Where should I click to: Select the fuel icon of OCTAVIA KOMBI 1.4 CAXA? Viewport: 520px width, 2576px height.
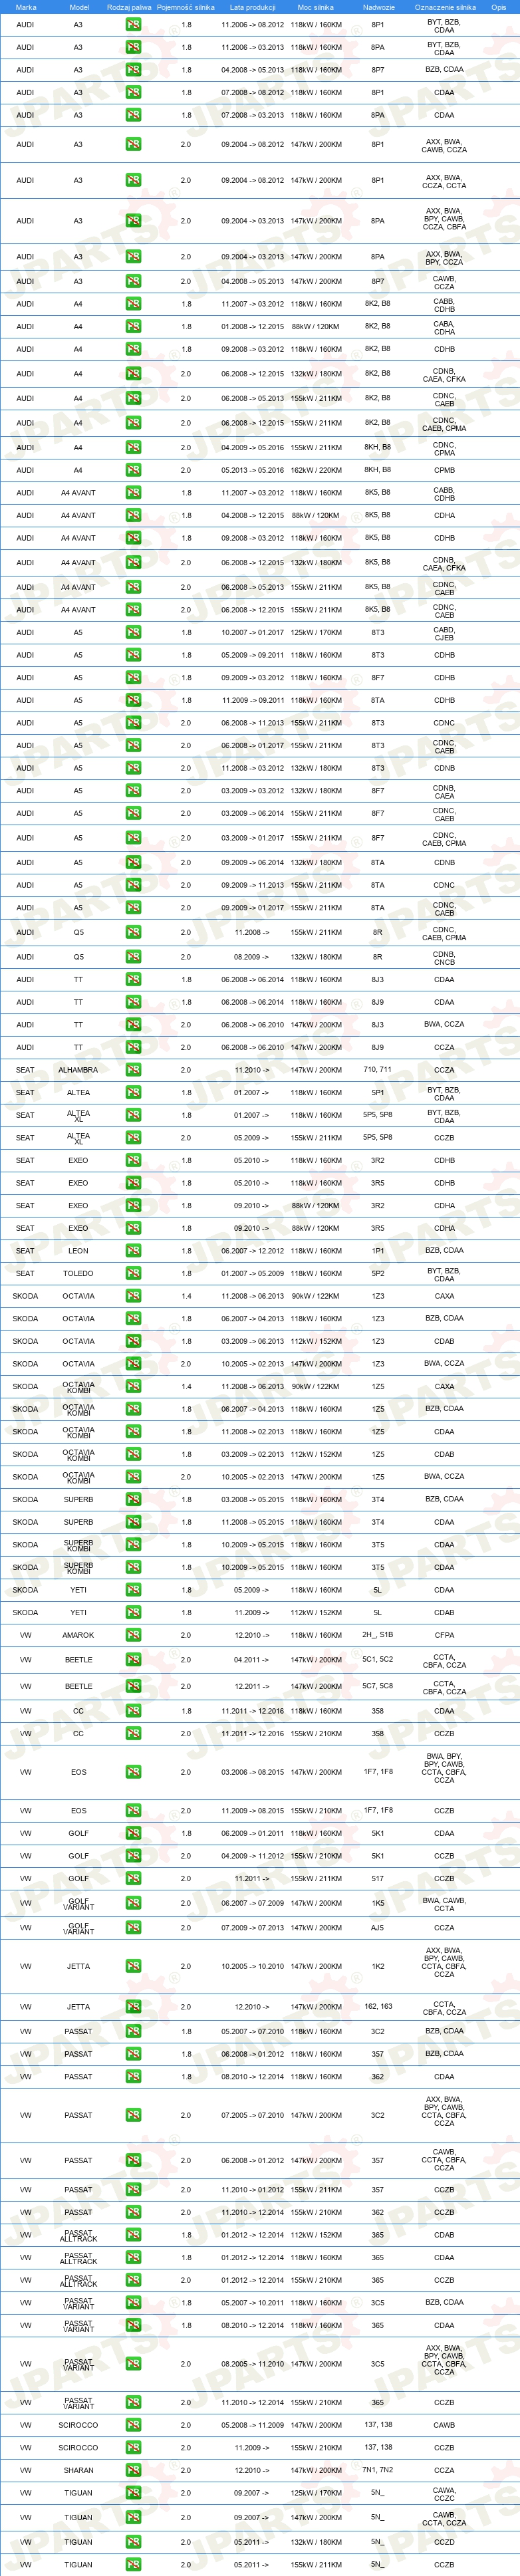(133, 1386)
